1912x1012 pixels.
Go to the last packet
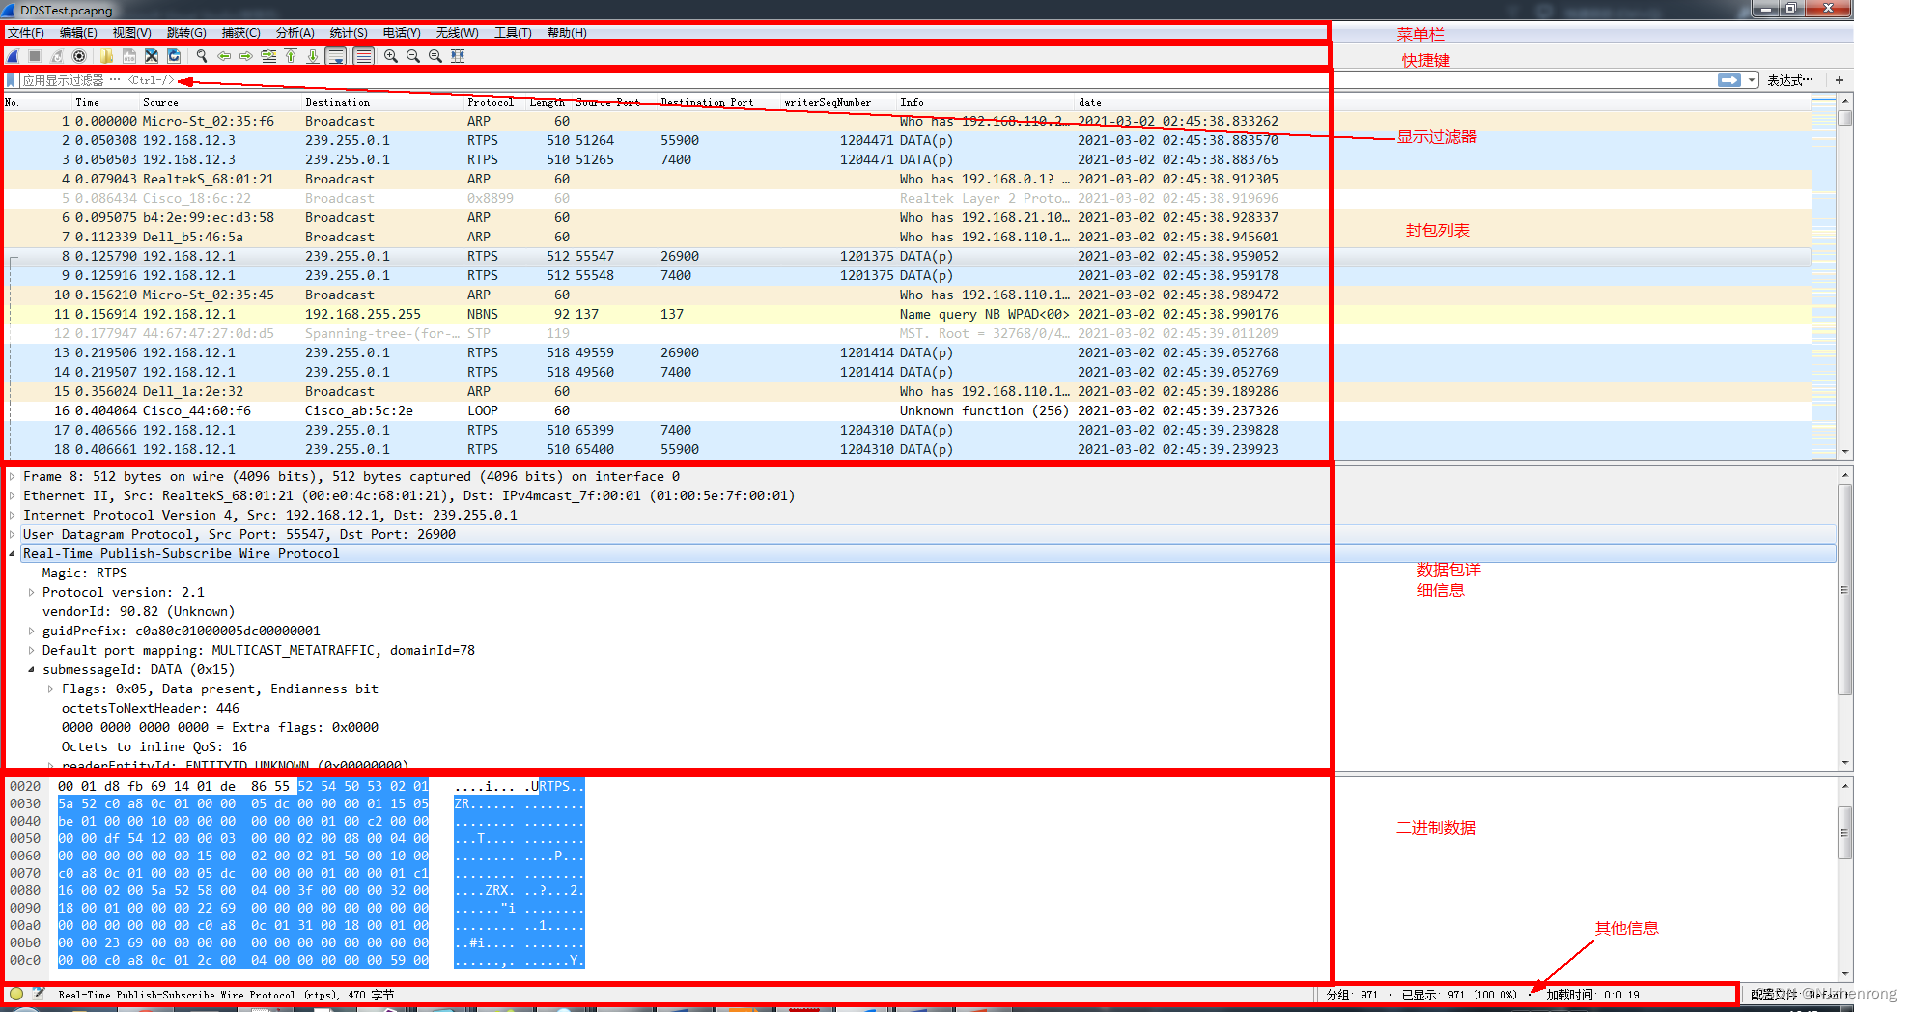point(313,56)
